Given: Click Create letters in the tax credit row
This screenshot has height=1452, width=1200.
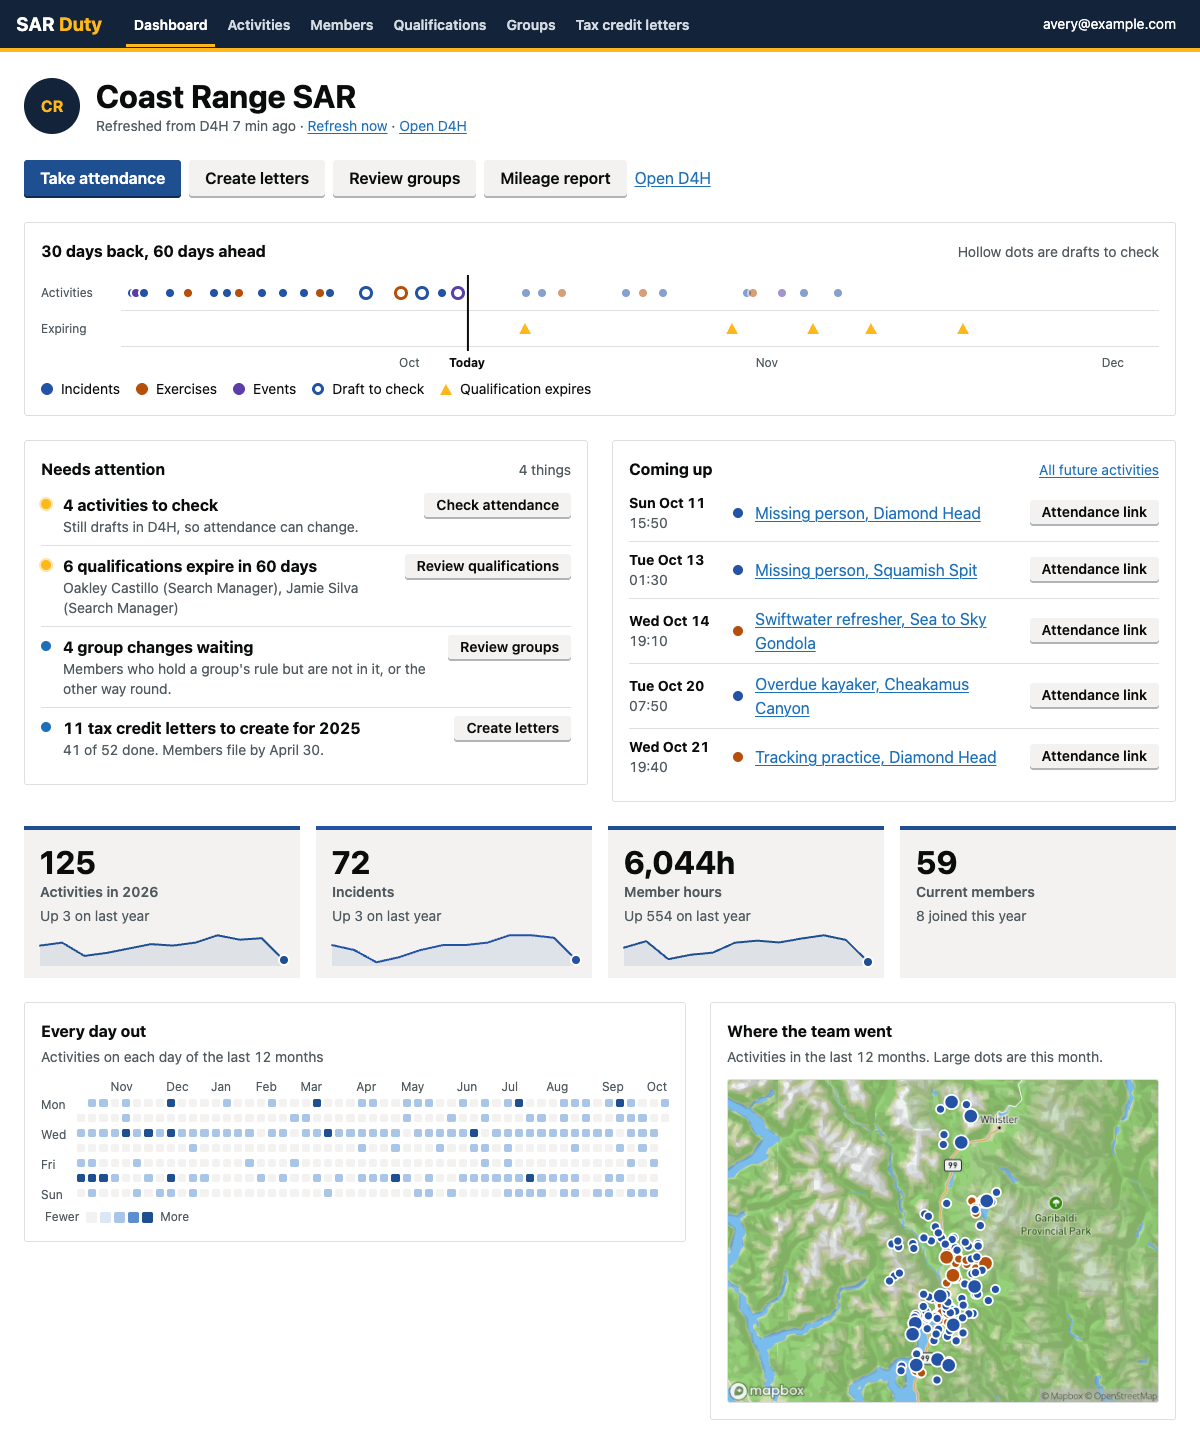Looking at the screenshot, I should 513,728.
